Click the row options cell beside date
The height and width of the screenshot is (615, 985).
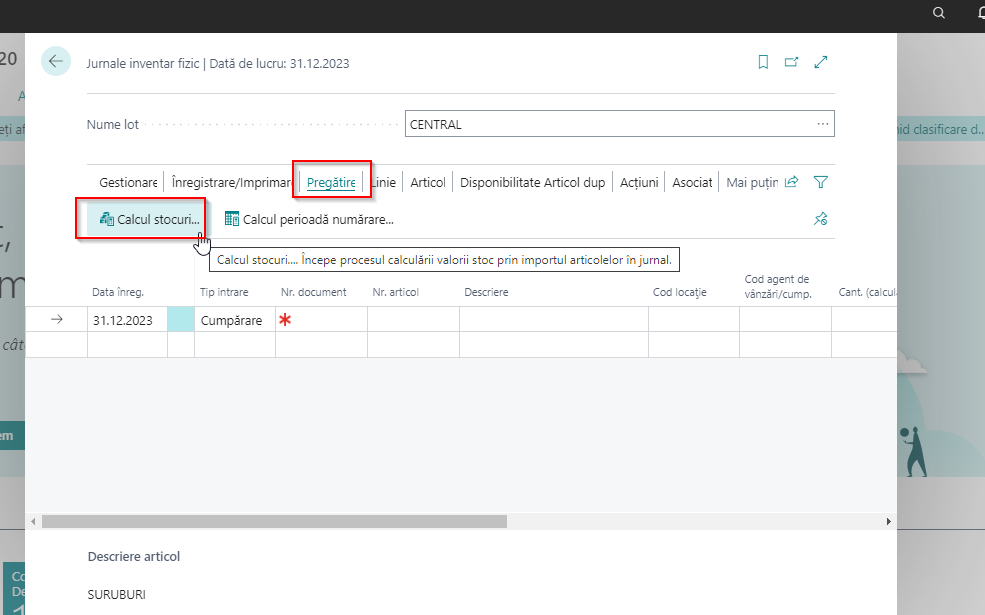(181, 320)
